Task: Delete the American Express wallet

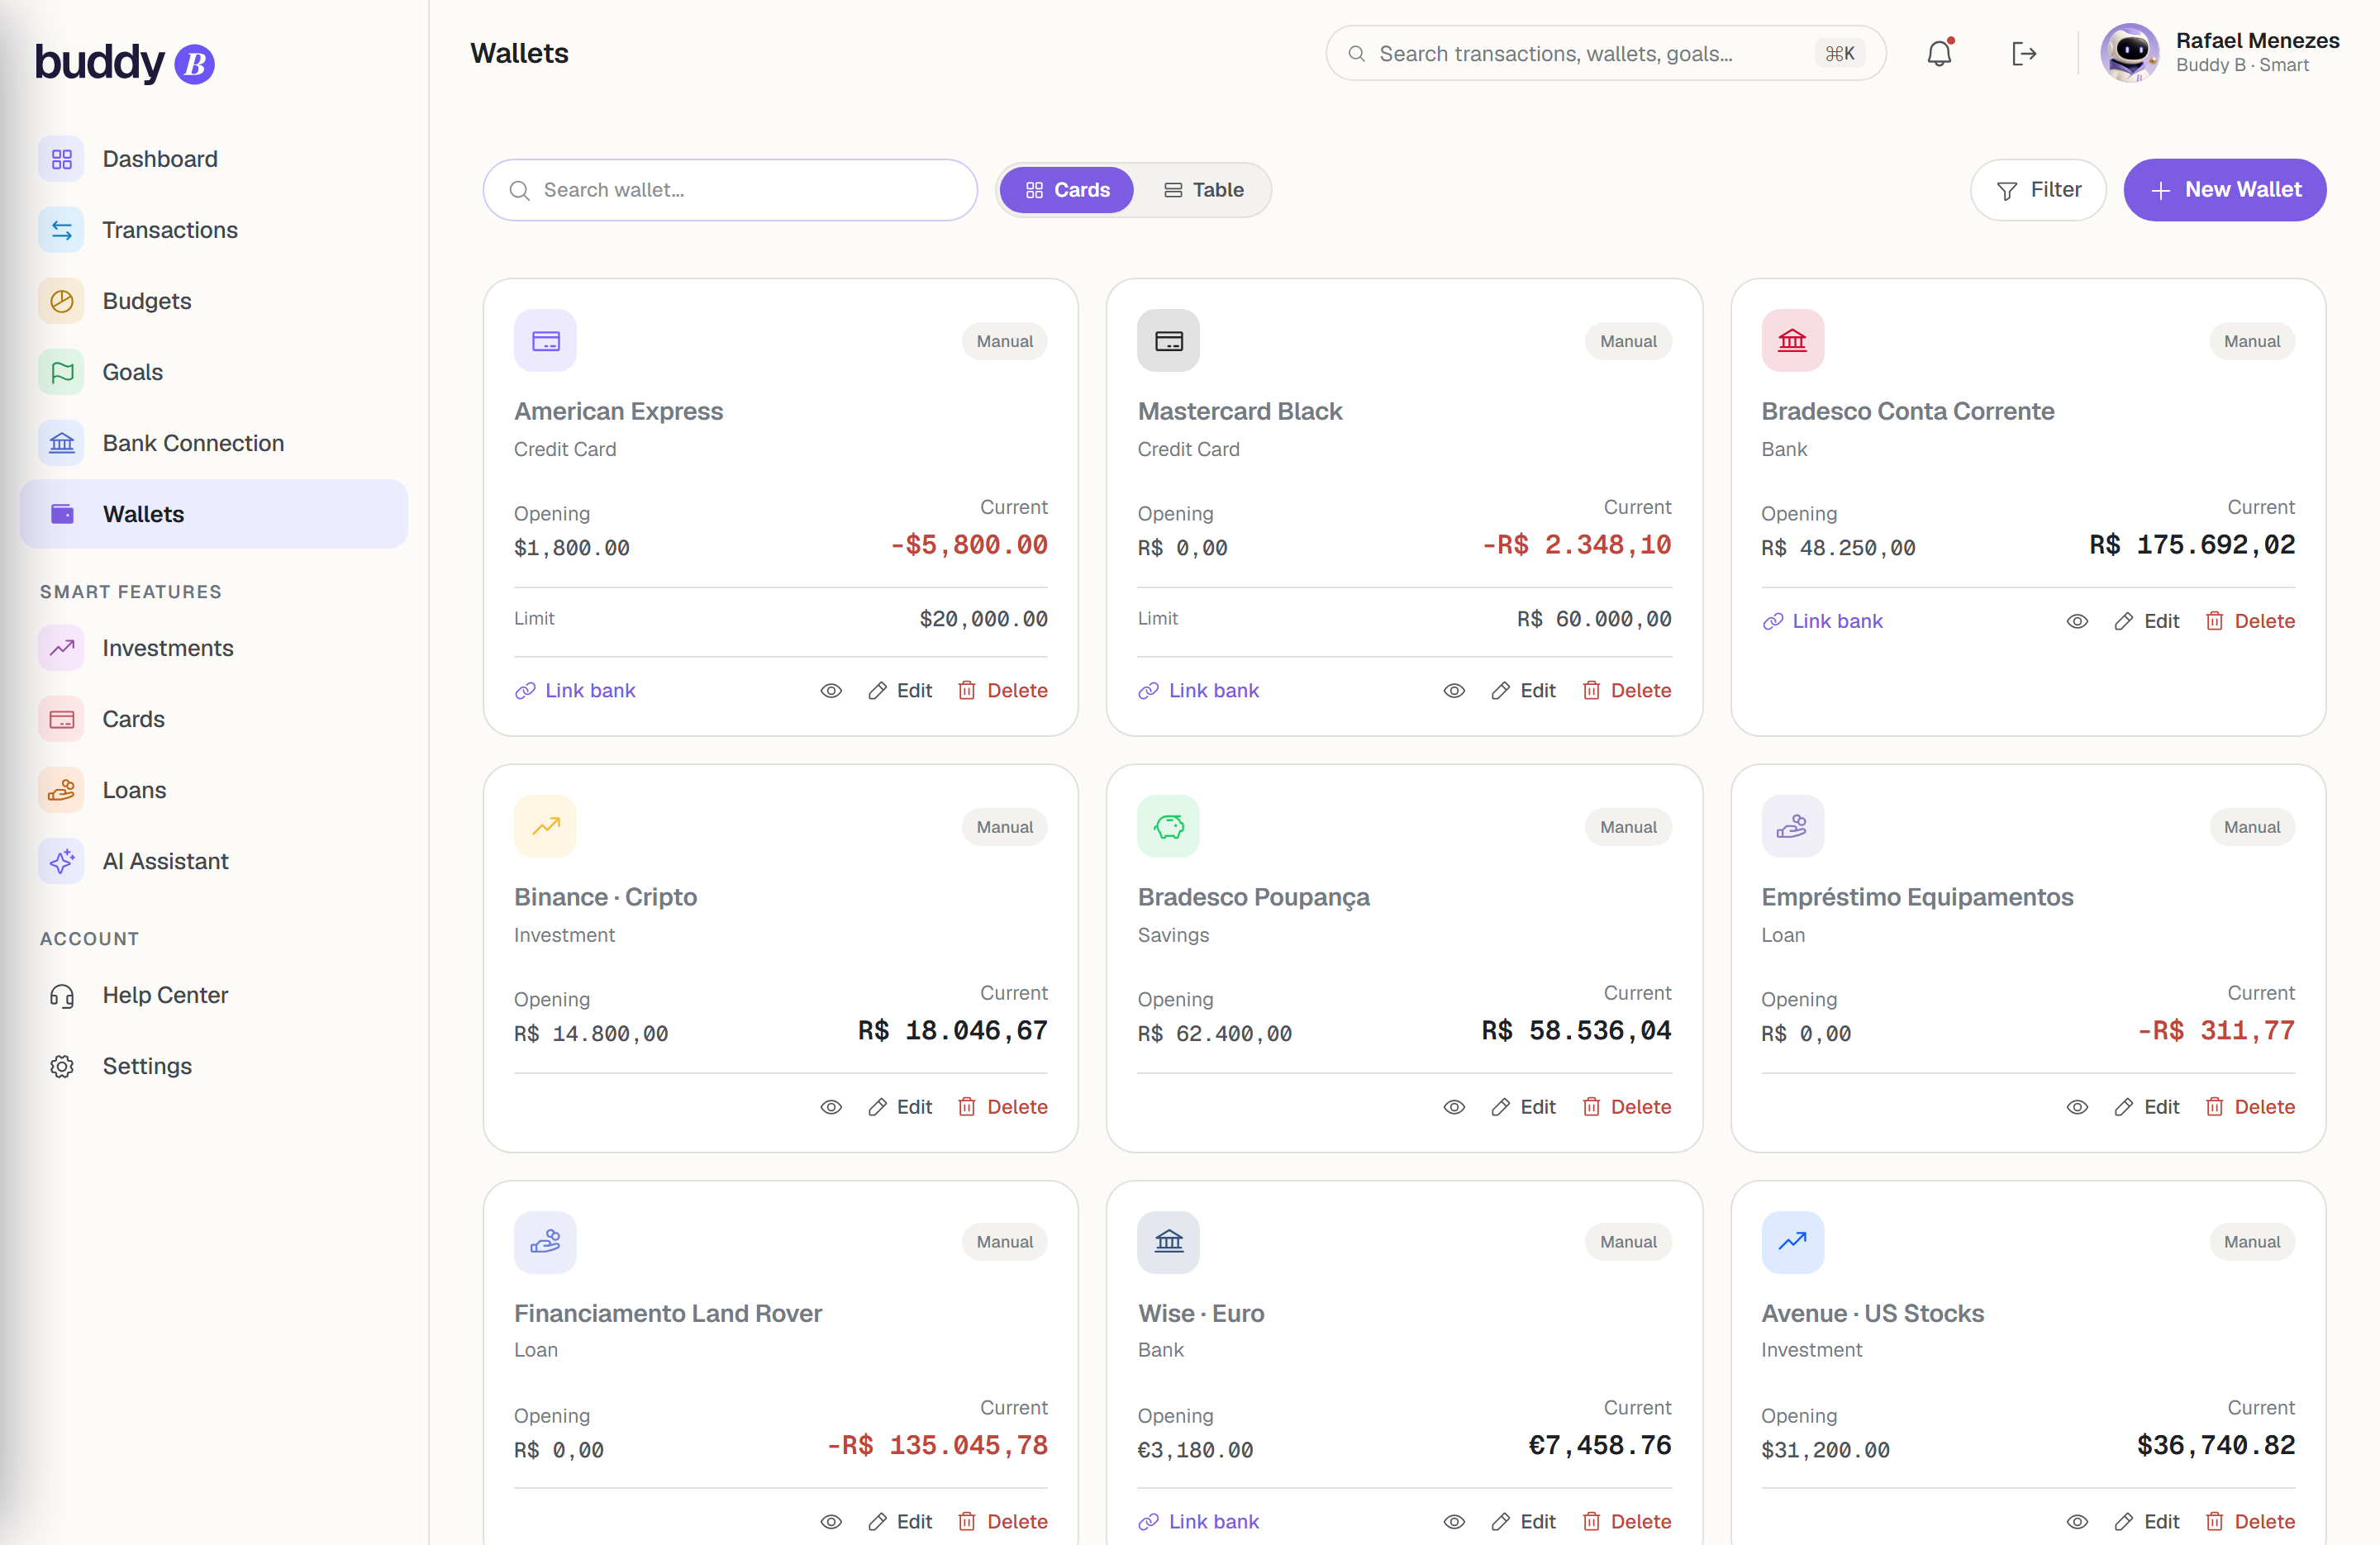Action: 1002,691
